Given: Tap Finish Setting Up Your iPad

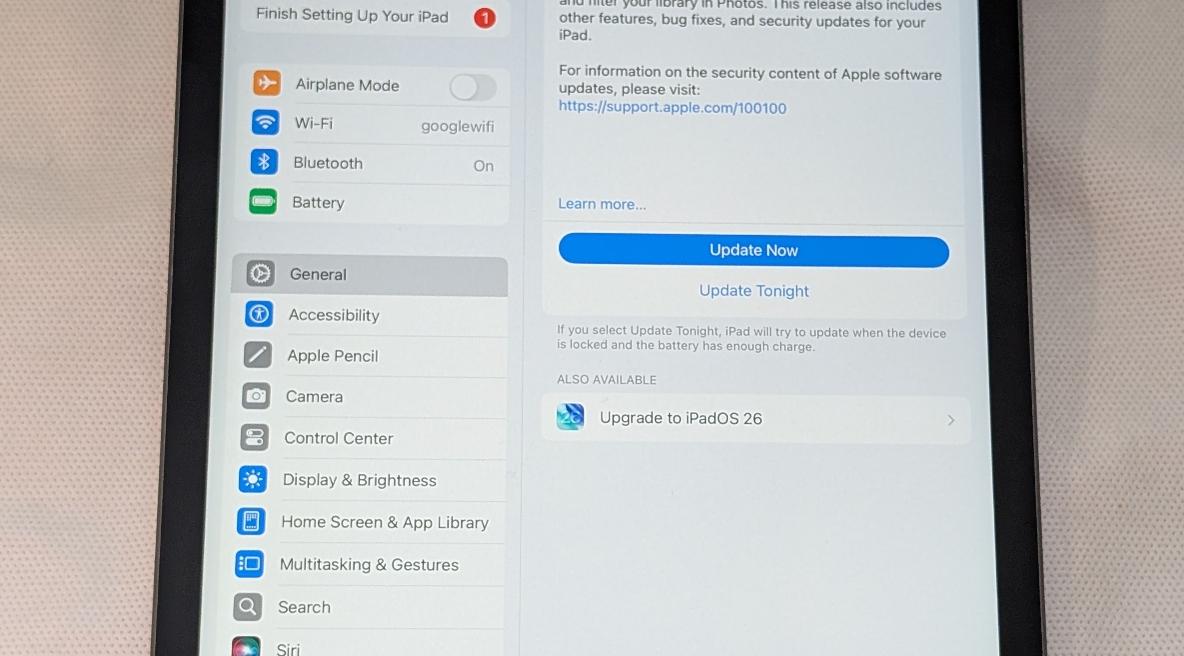Looking at the screenshot, I should pos(375,16).
